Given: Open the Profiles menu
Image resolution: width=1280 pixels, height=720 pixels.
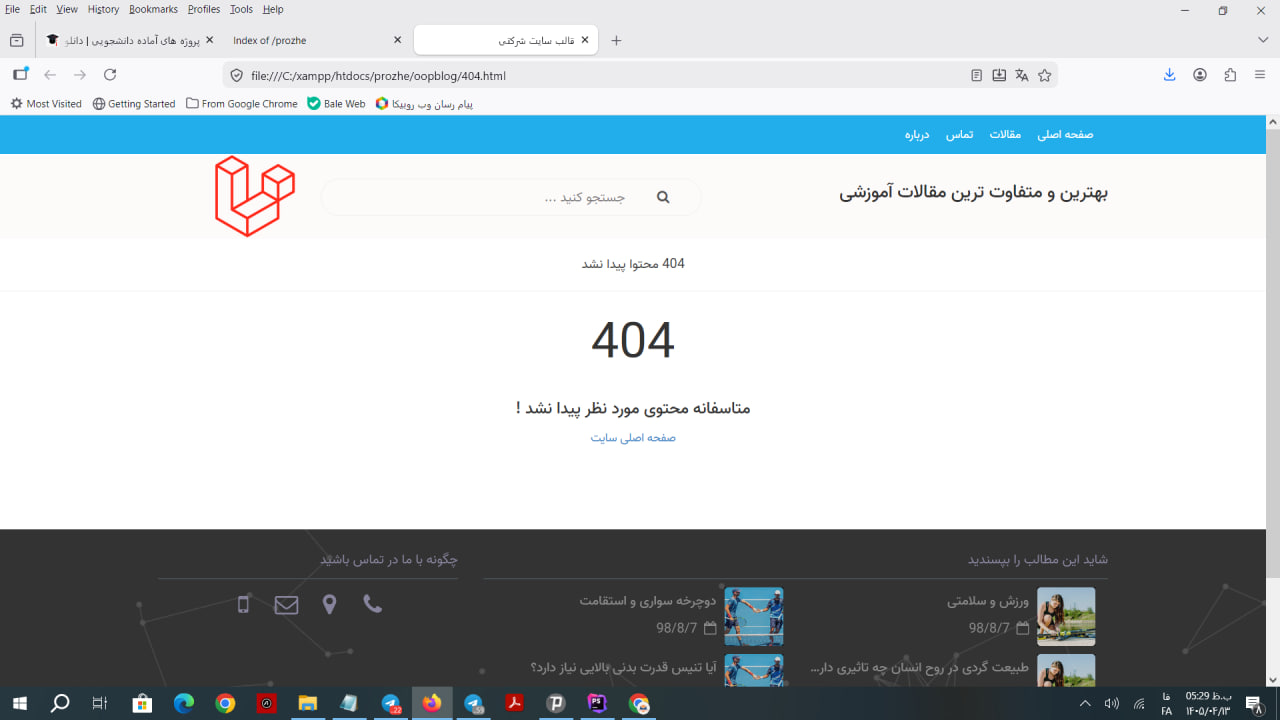Looking at the screenshot, I should 204,9.
